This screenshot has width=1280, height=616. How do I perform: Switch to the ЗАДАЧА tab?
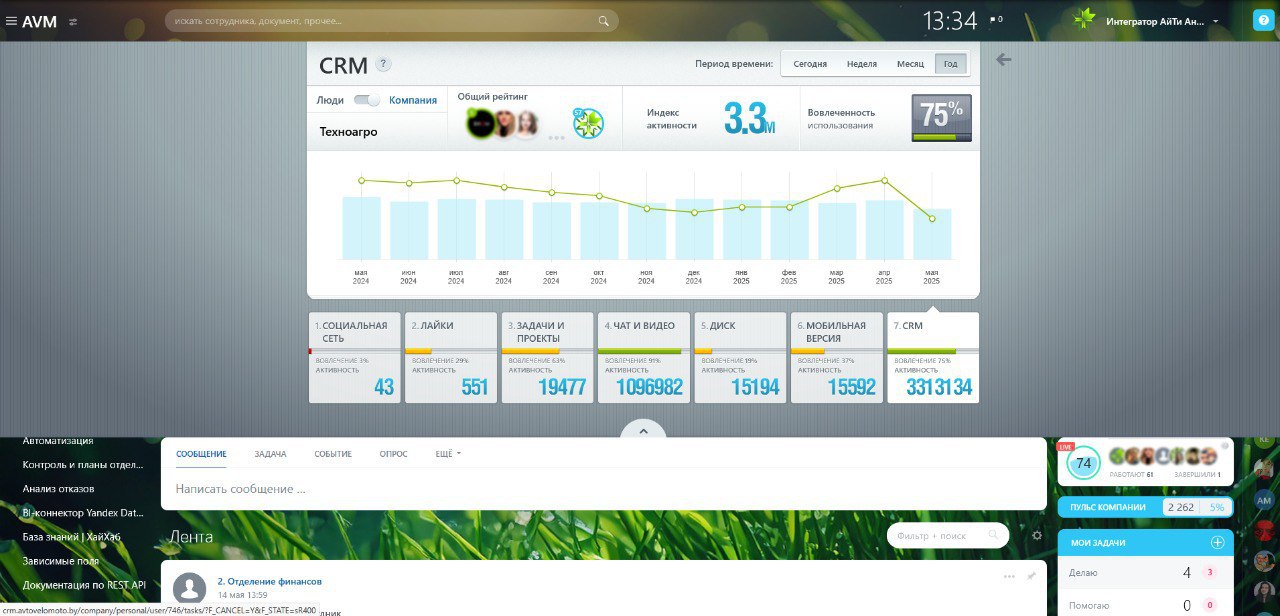click(x=271, y=454)
